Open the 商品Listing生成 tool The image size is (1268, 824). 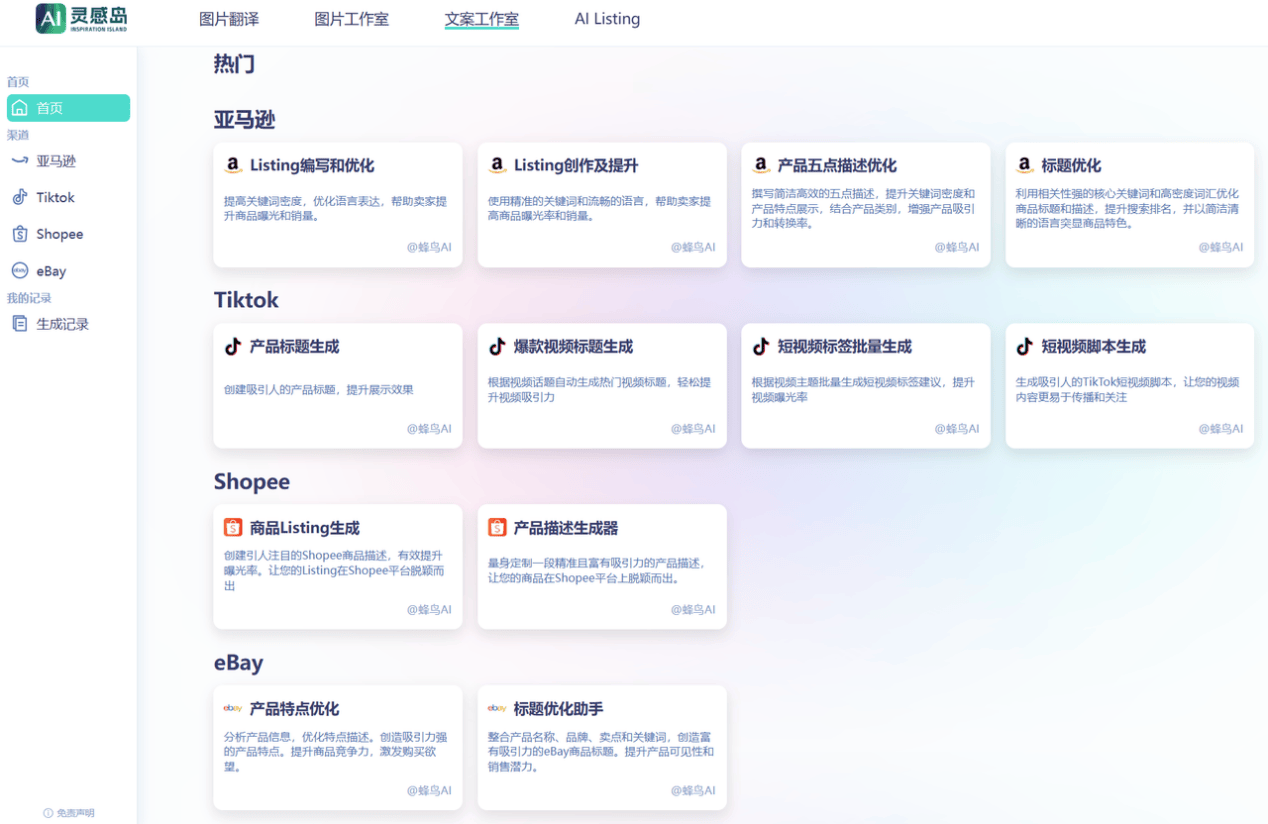pos(338,567)
